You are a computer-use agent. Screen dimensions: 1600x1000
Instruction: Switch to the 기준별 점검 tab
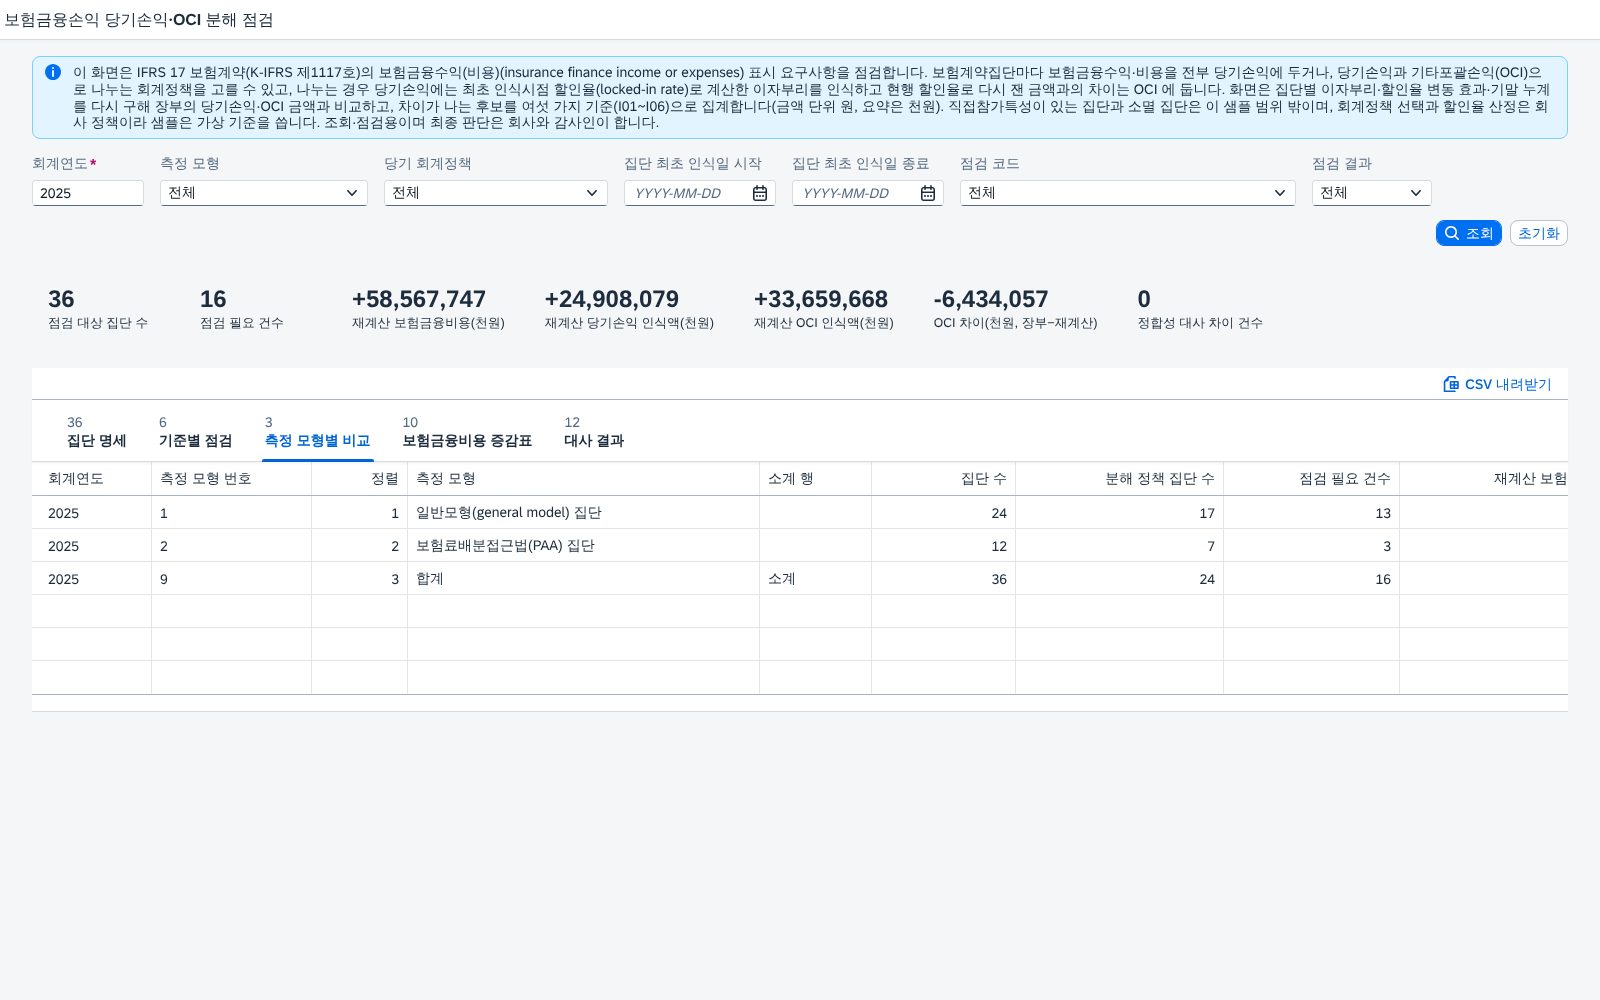(195, 432)
